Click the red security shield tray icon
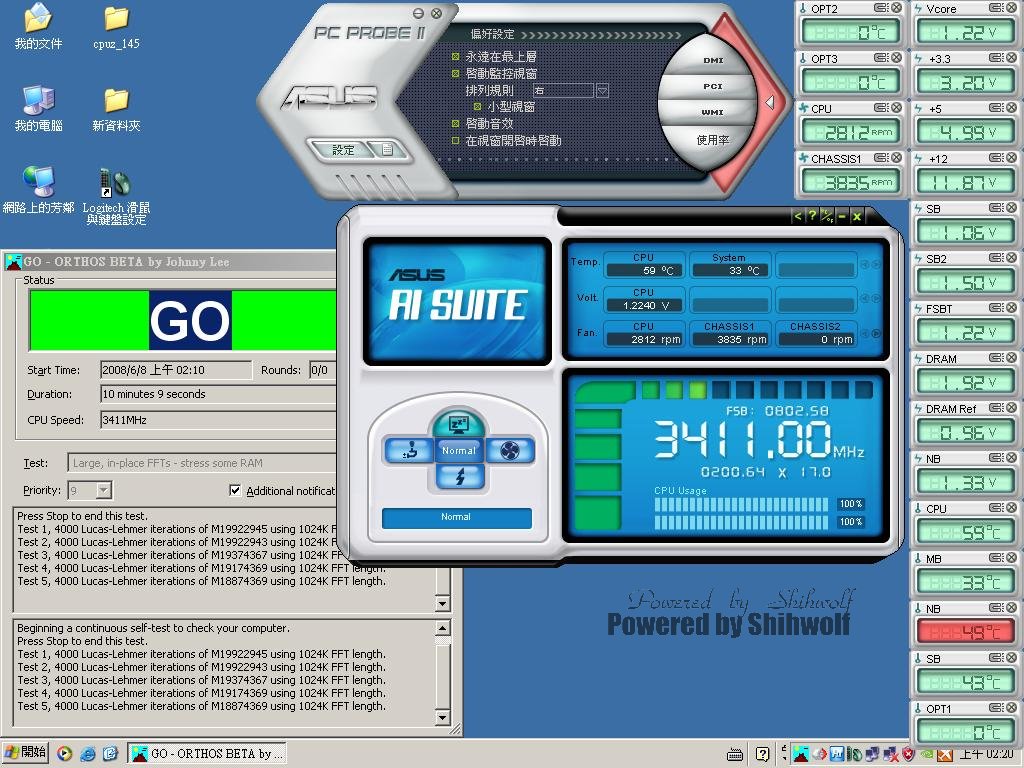The image size is (1024, 768). (x=908, y=755)
